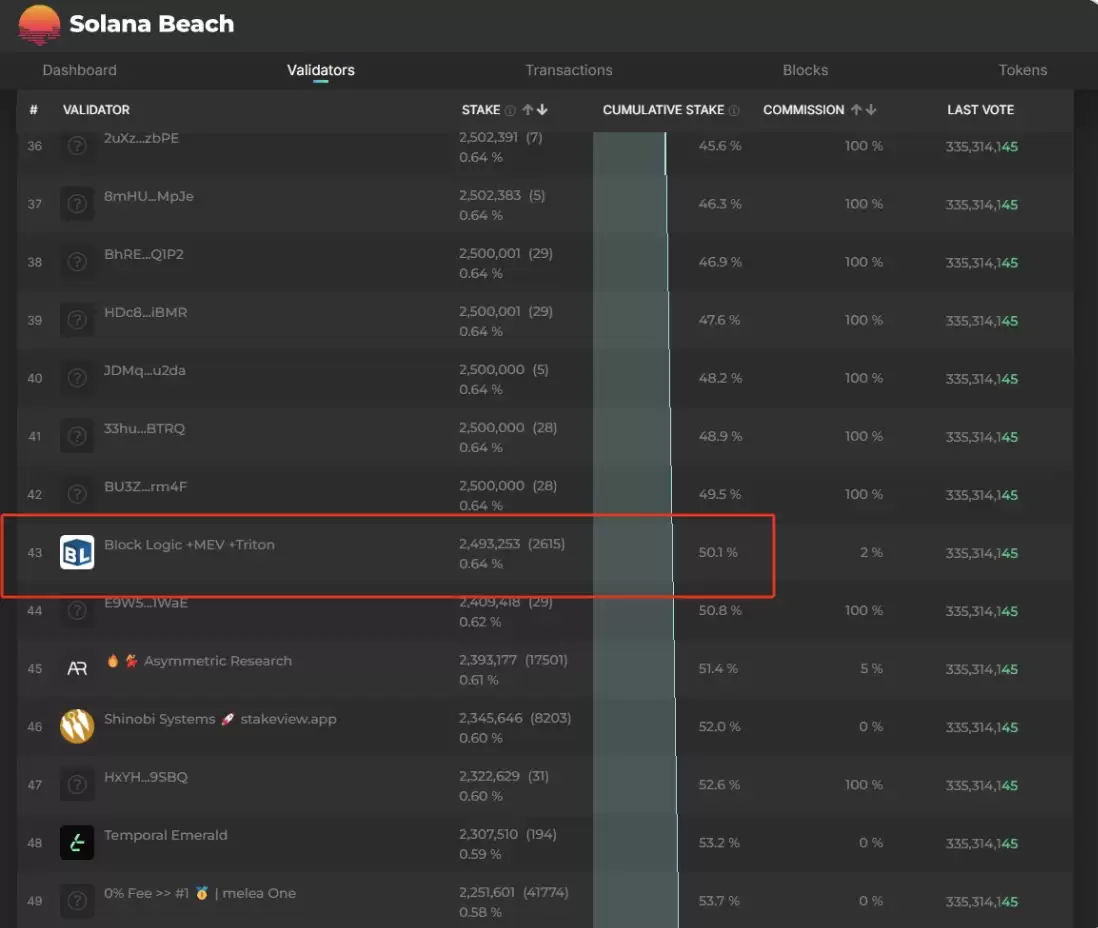Sort commission ascending with up arrow
This screenshot has height=928, width=1098.
856,110
